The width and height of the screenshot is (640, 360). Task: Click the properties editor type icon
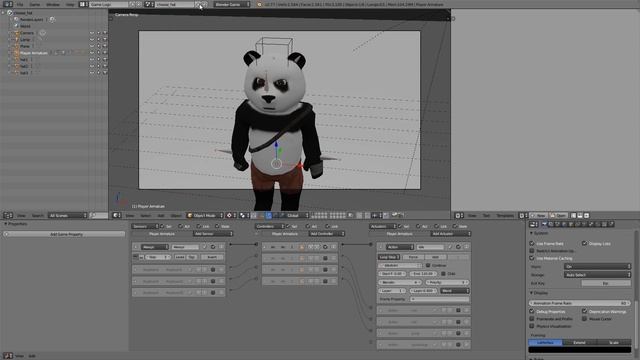click(x=533, y=224)
